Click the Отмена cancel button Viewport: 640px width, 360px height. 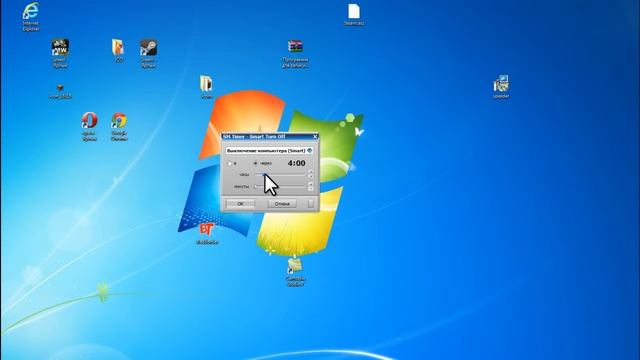click(282, 204)
